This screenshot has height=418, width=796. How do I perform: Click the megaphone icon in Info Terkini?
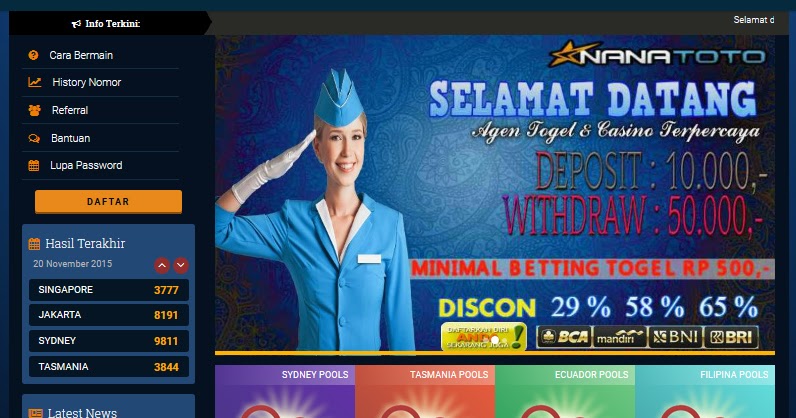pos(76,24)
